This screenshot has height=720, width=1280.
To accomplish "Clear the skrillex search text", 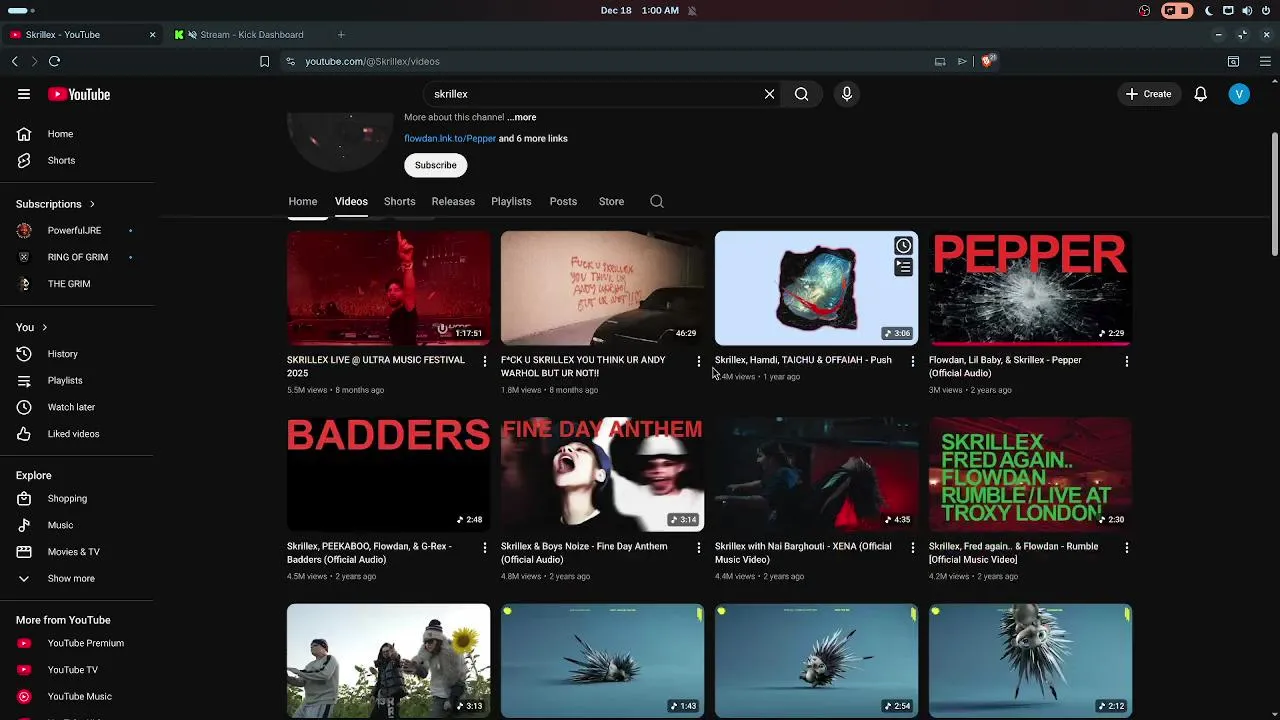I will (x=769, y=94).
